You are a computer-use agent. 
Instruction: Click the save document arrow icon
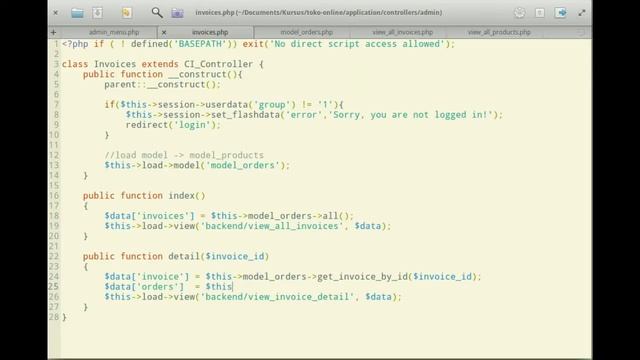click(x=98, y=13)
